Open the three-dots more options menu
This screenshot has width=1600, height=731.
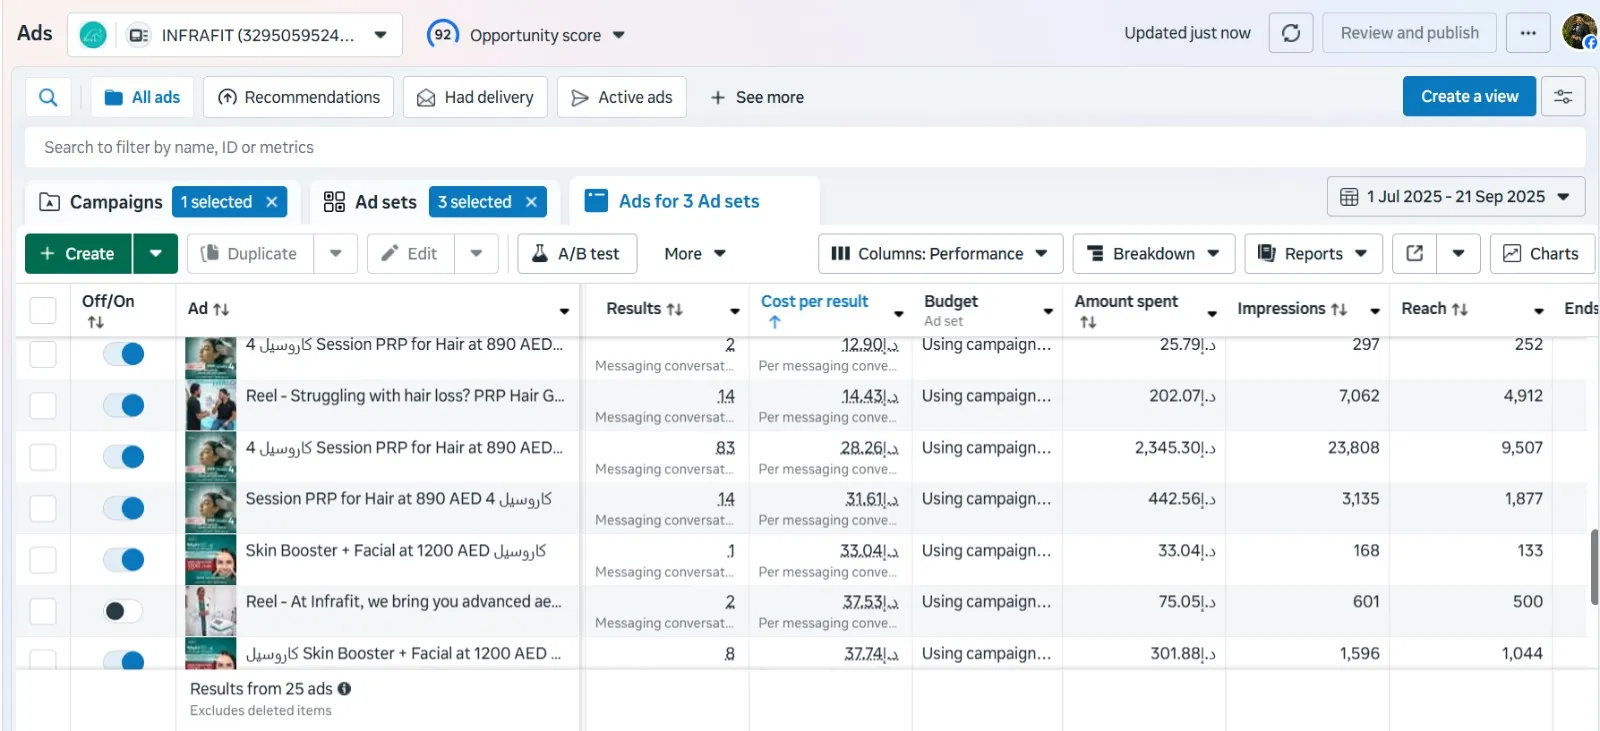click(x=1527, y=33)
